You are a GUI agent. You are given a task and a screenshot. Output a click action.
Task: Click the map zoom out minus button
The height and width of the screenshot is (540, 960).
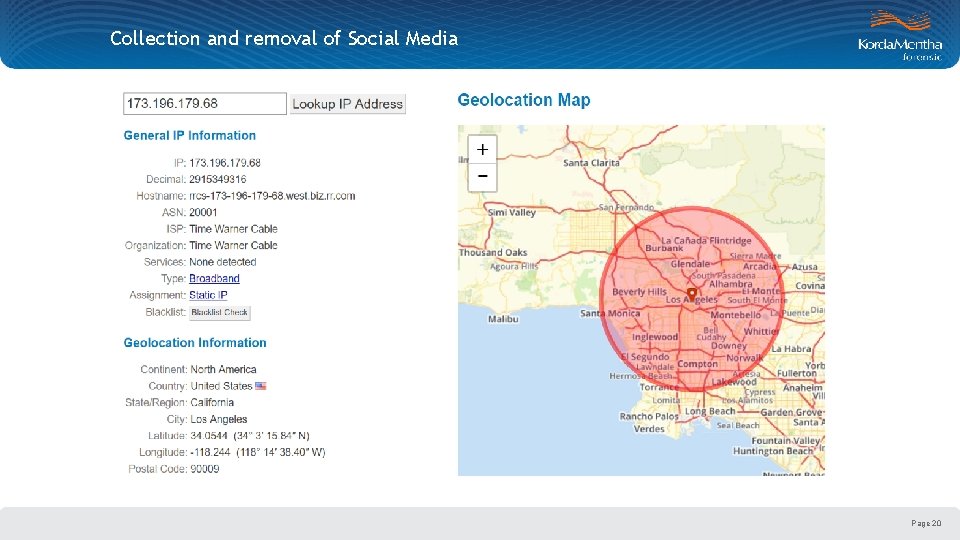coord(482,177)
